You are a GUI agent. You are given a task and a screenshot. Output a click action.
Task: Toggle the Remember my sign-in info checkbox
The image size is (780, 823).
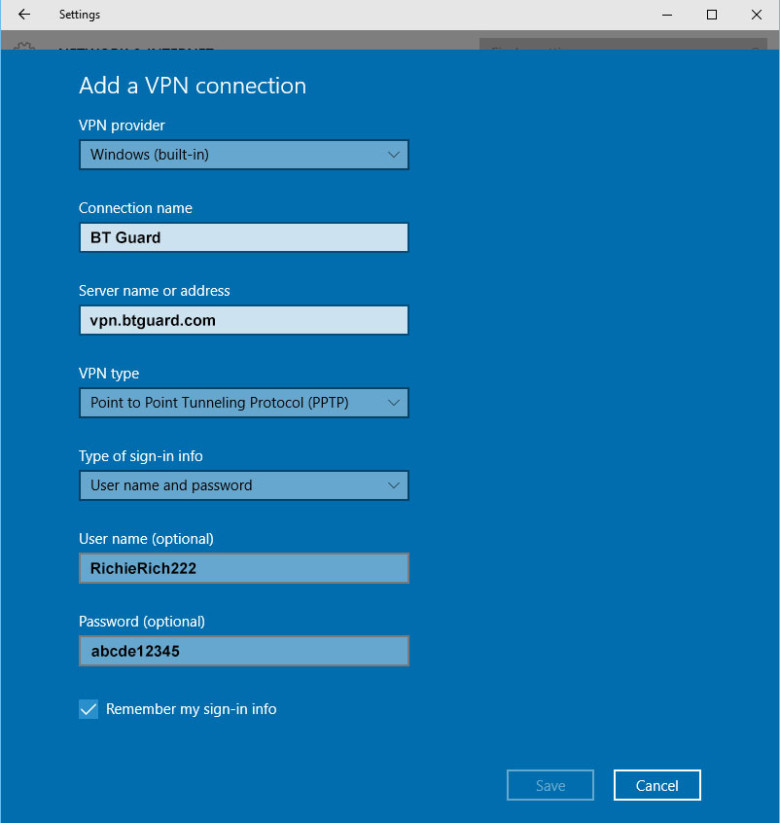point(89,709)
